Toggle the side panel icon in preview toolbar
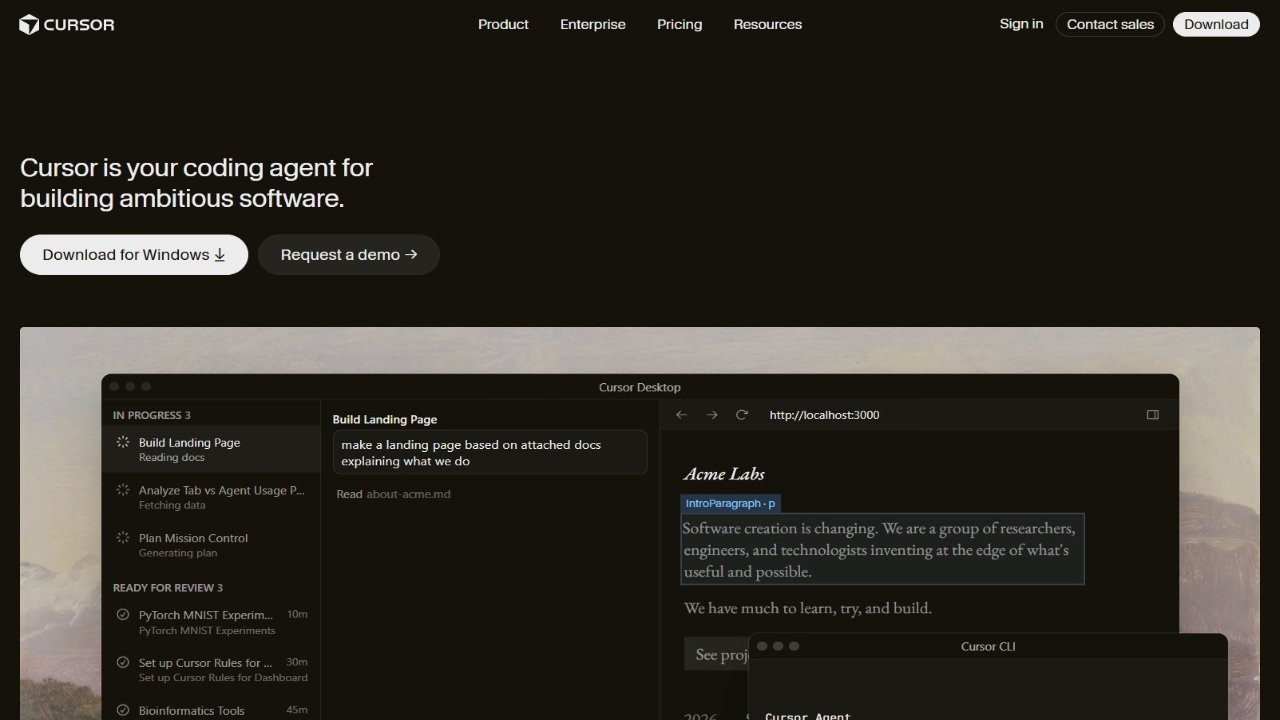This screenshot has height=720, width=1280. click(x=1153, y=415)
